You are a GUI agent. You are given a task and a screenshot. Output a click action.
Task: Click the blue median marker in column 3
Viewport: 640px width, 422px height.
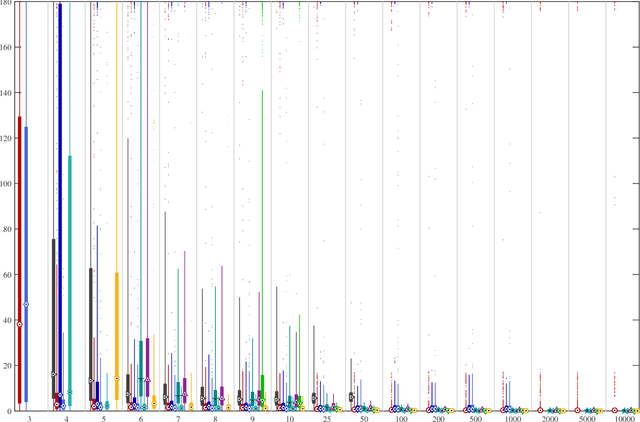pos(26,305)
